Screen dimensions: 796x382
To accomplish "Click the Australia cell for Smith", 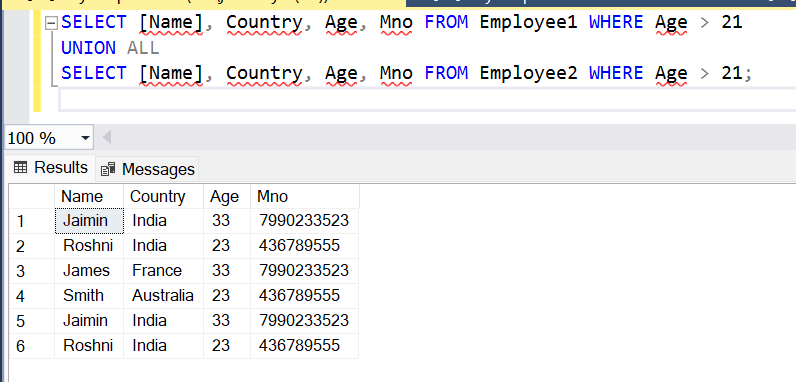I will (163, 296).
